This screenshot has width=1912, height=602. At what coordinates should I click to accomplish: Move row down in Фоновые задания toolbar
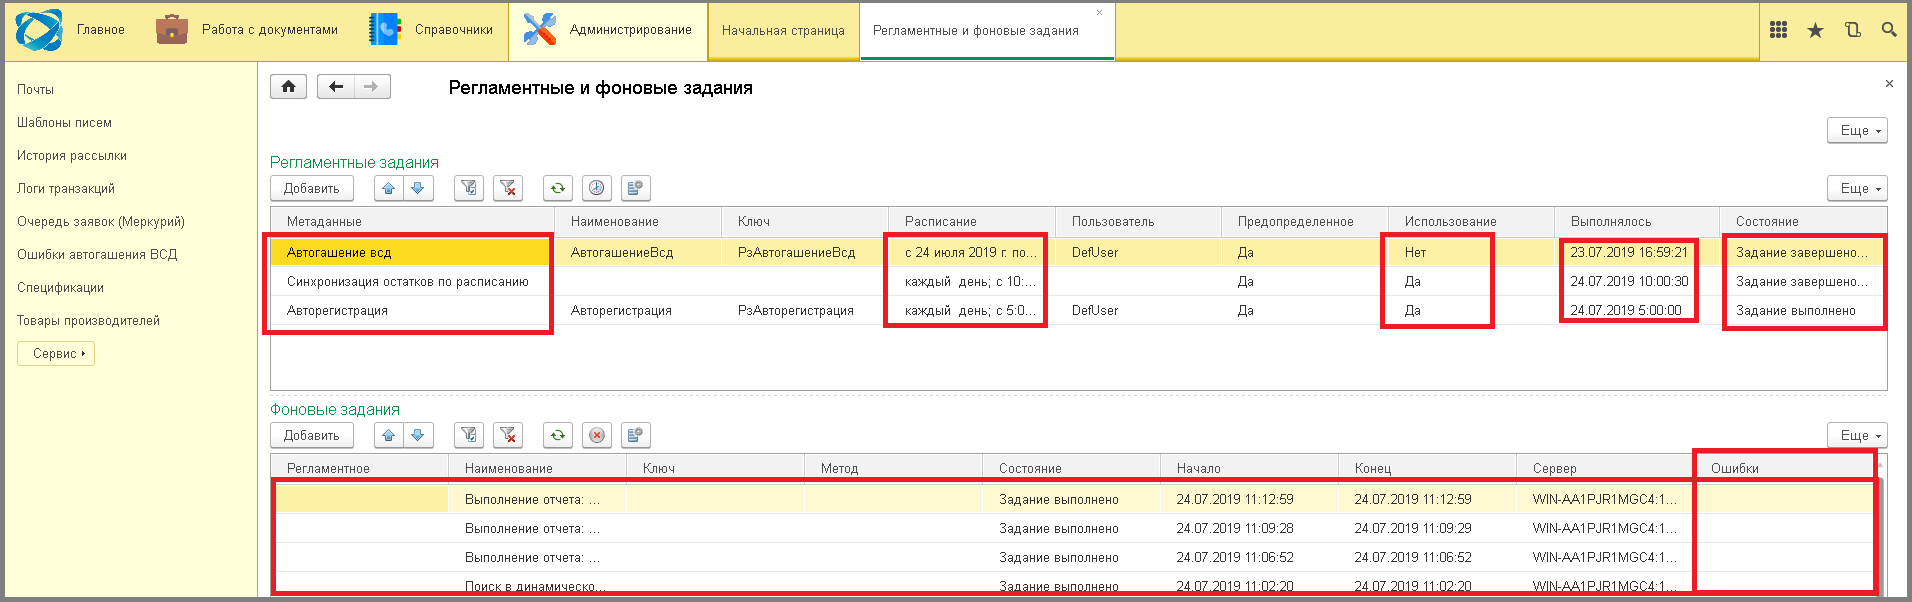pyautogui.click(x=418, y=435)
